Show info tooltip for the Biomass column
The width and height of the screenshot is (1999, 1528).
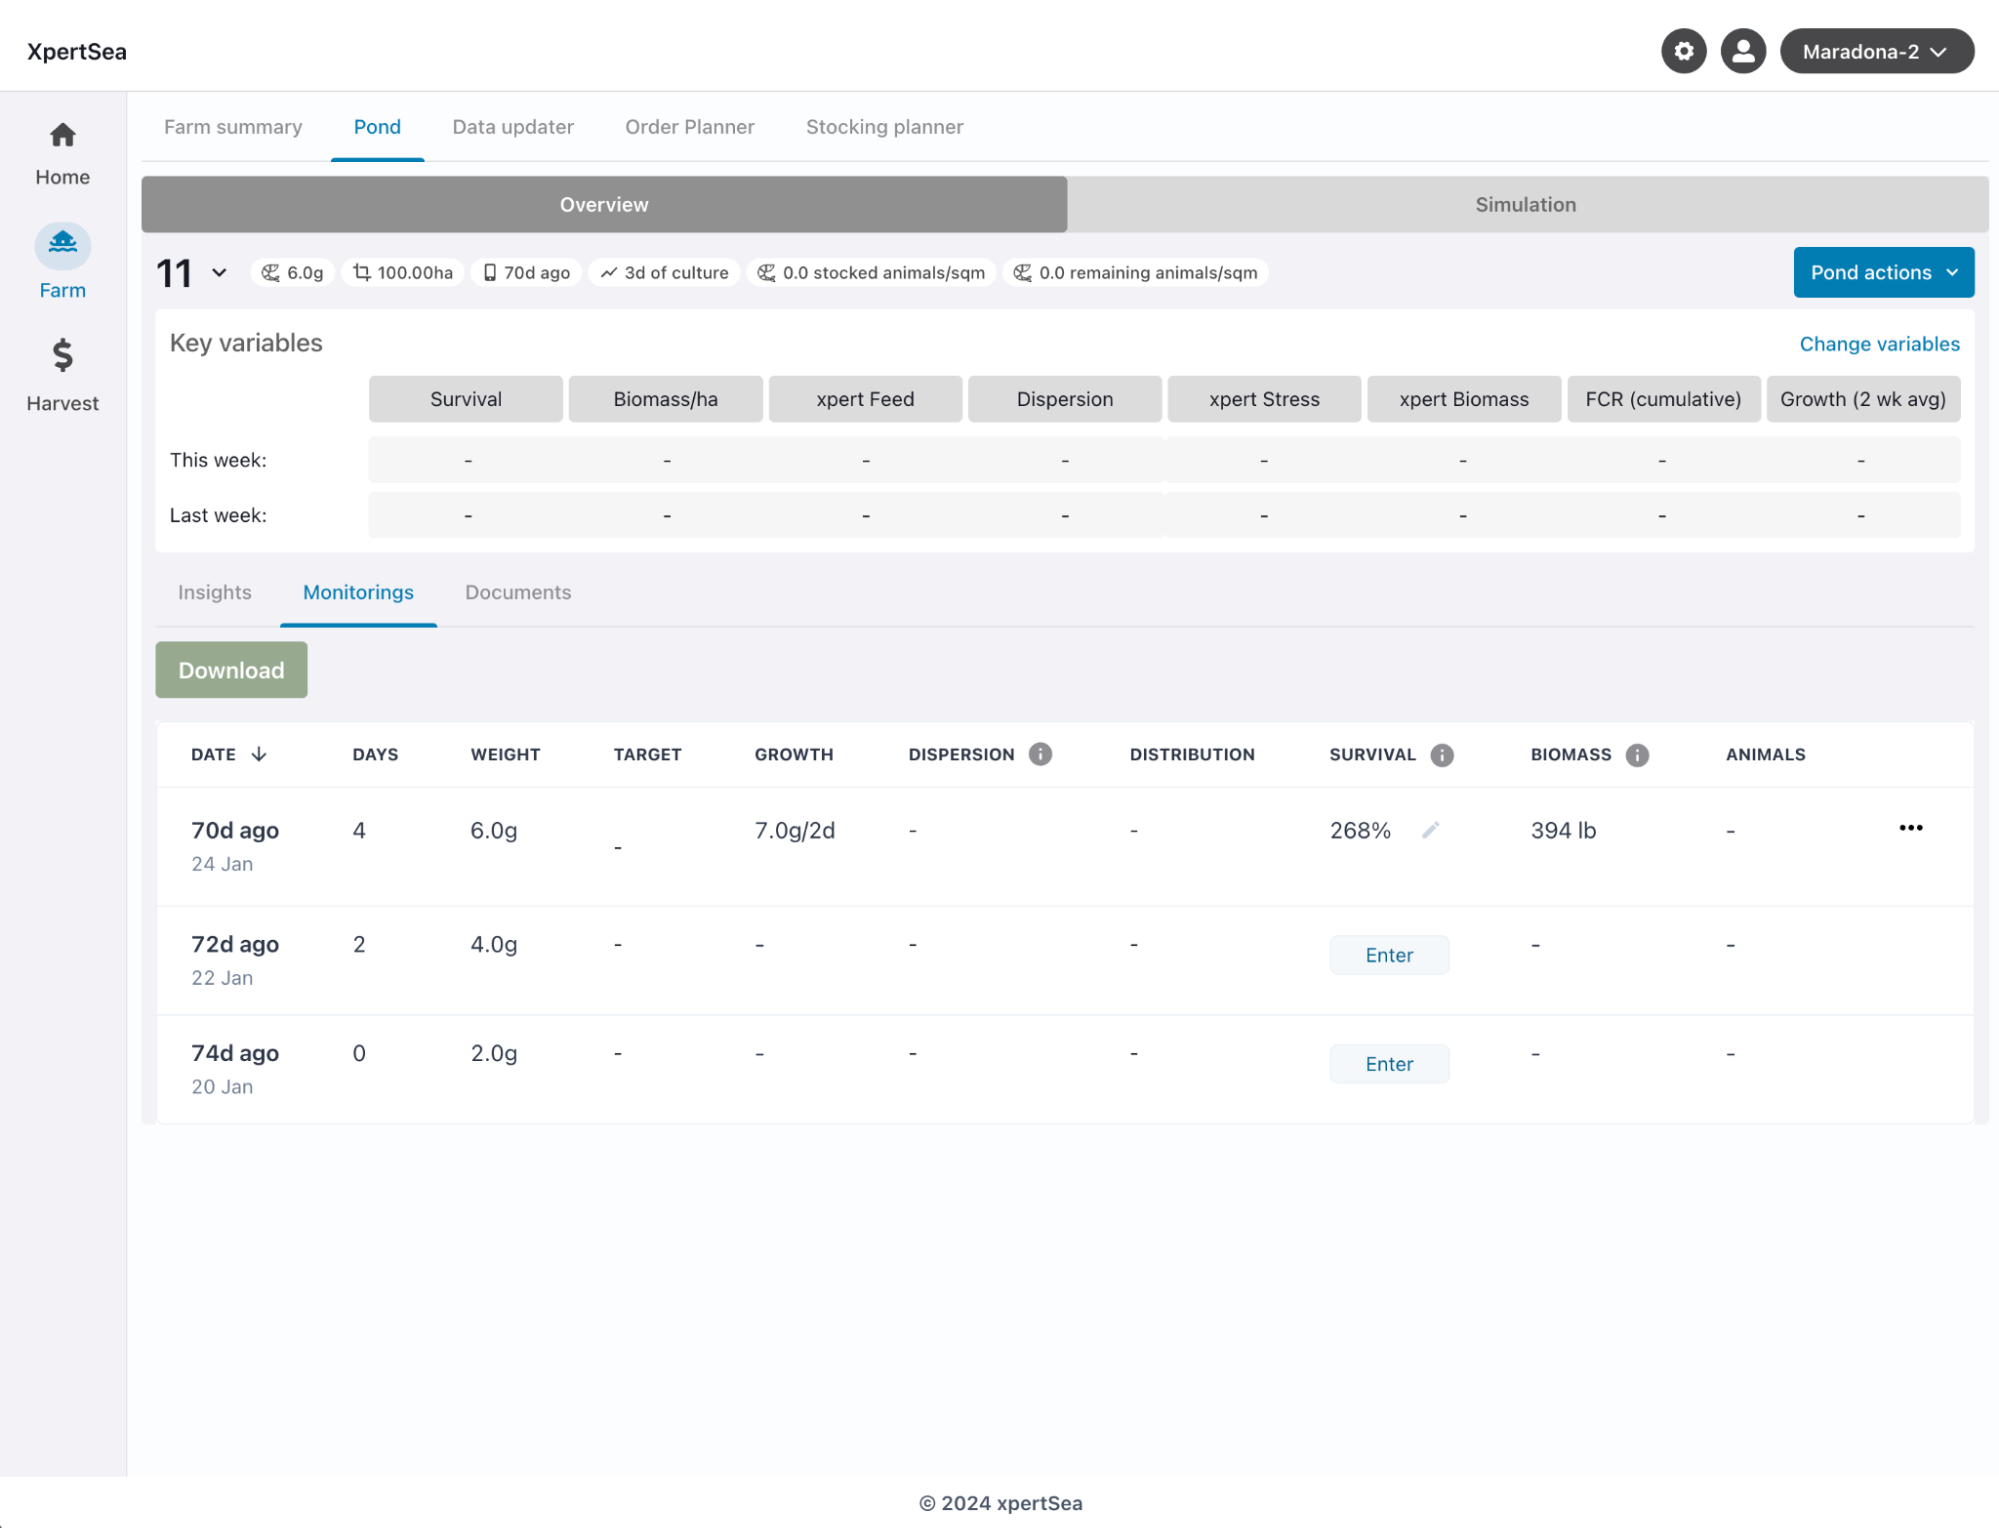coord(1637,755)
